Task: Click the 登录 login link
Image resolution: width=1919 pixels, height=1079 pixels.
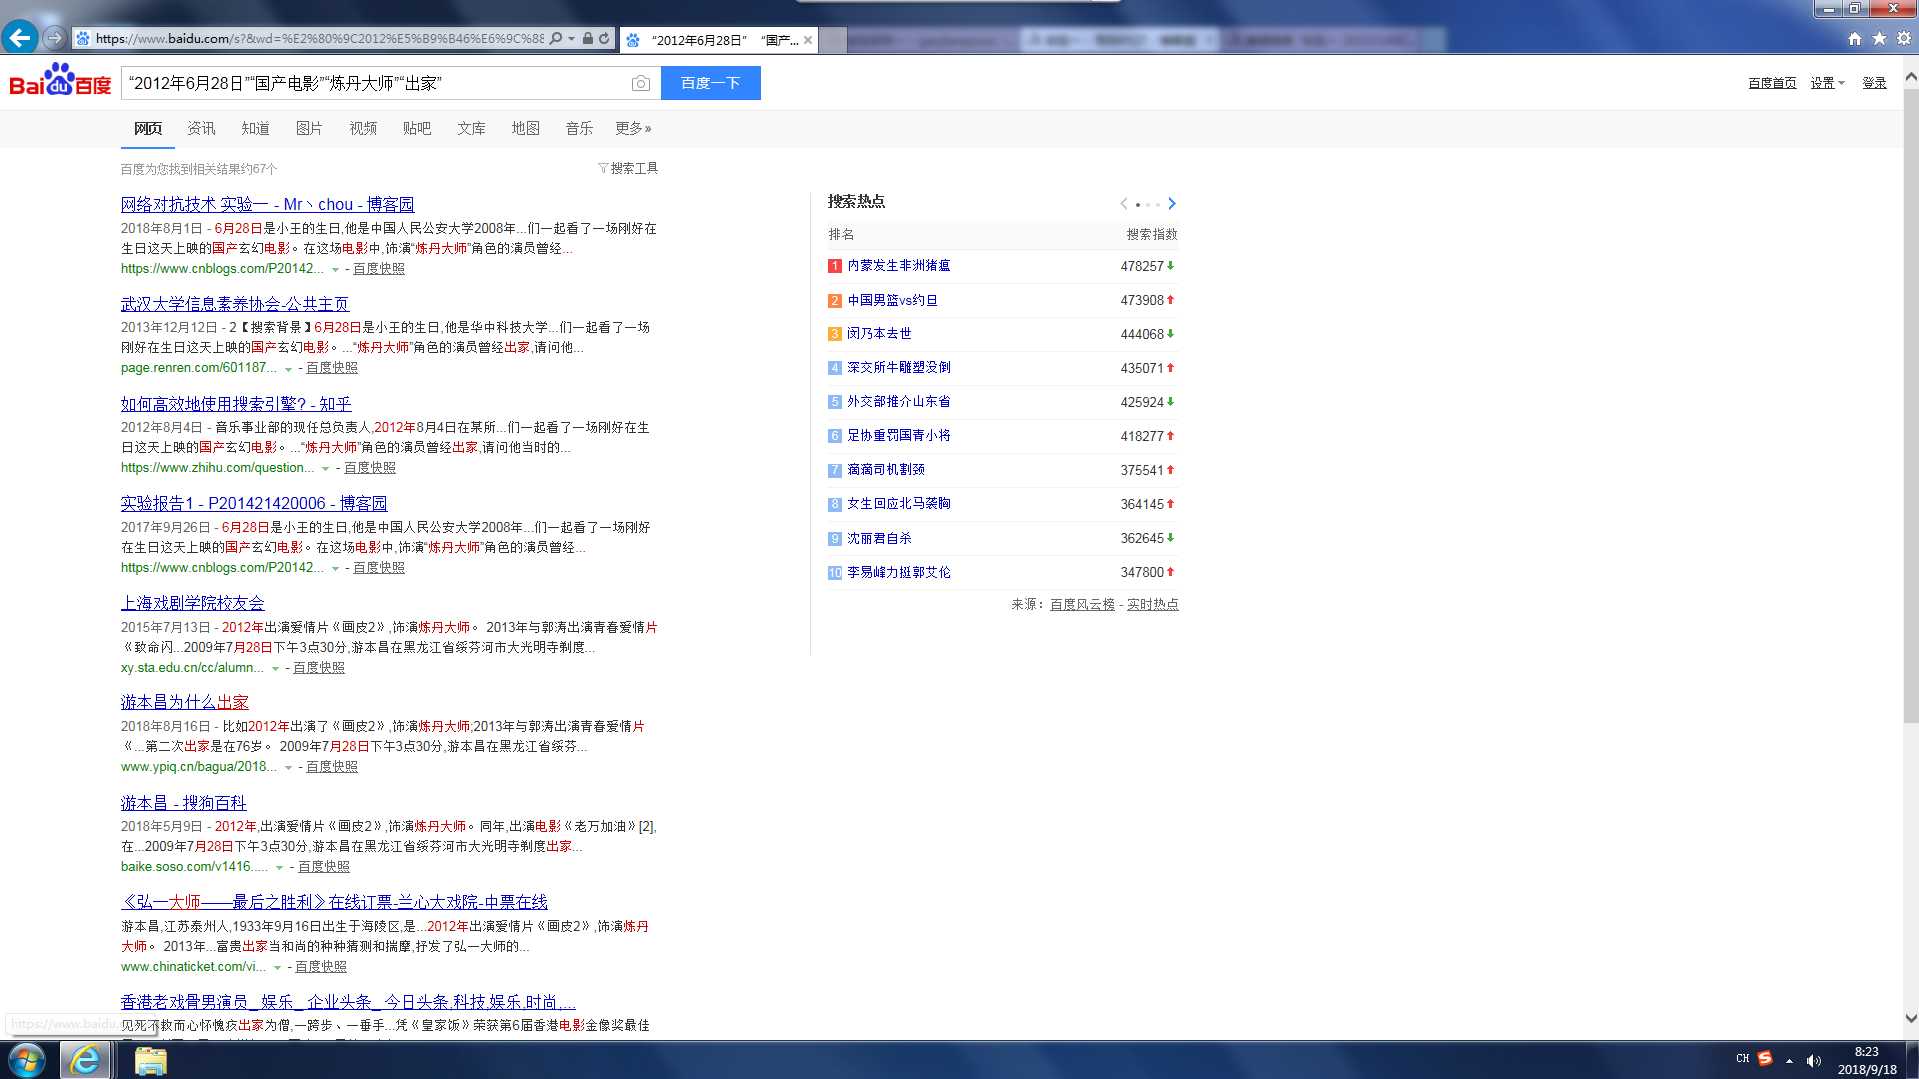Action: 1874,83
